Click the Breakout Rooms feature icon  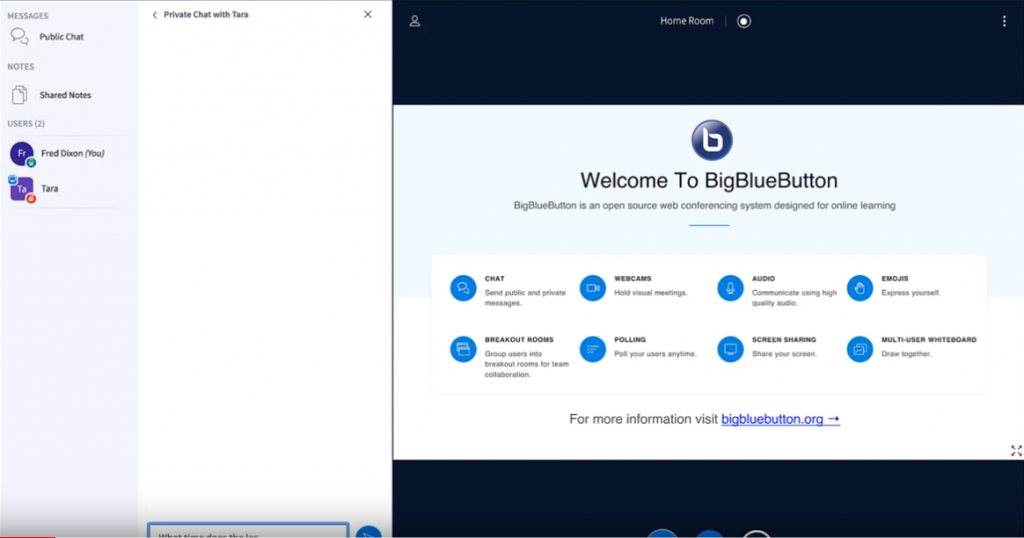(x=463, y=349)
